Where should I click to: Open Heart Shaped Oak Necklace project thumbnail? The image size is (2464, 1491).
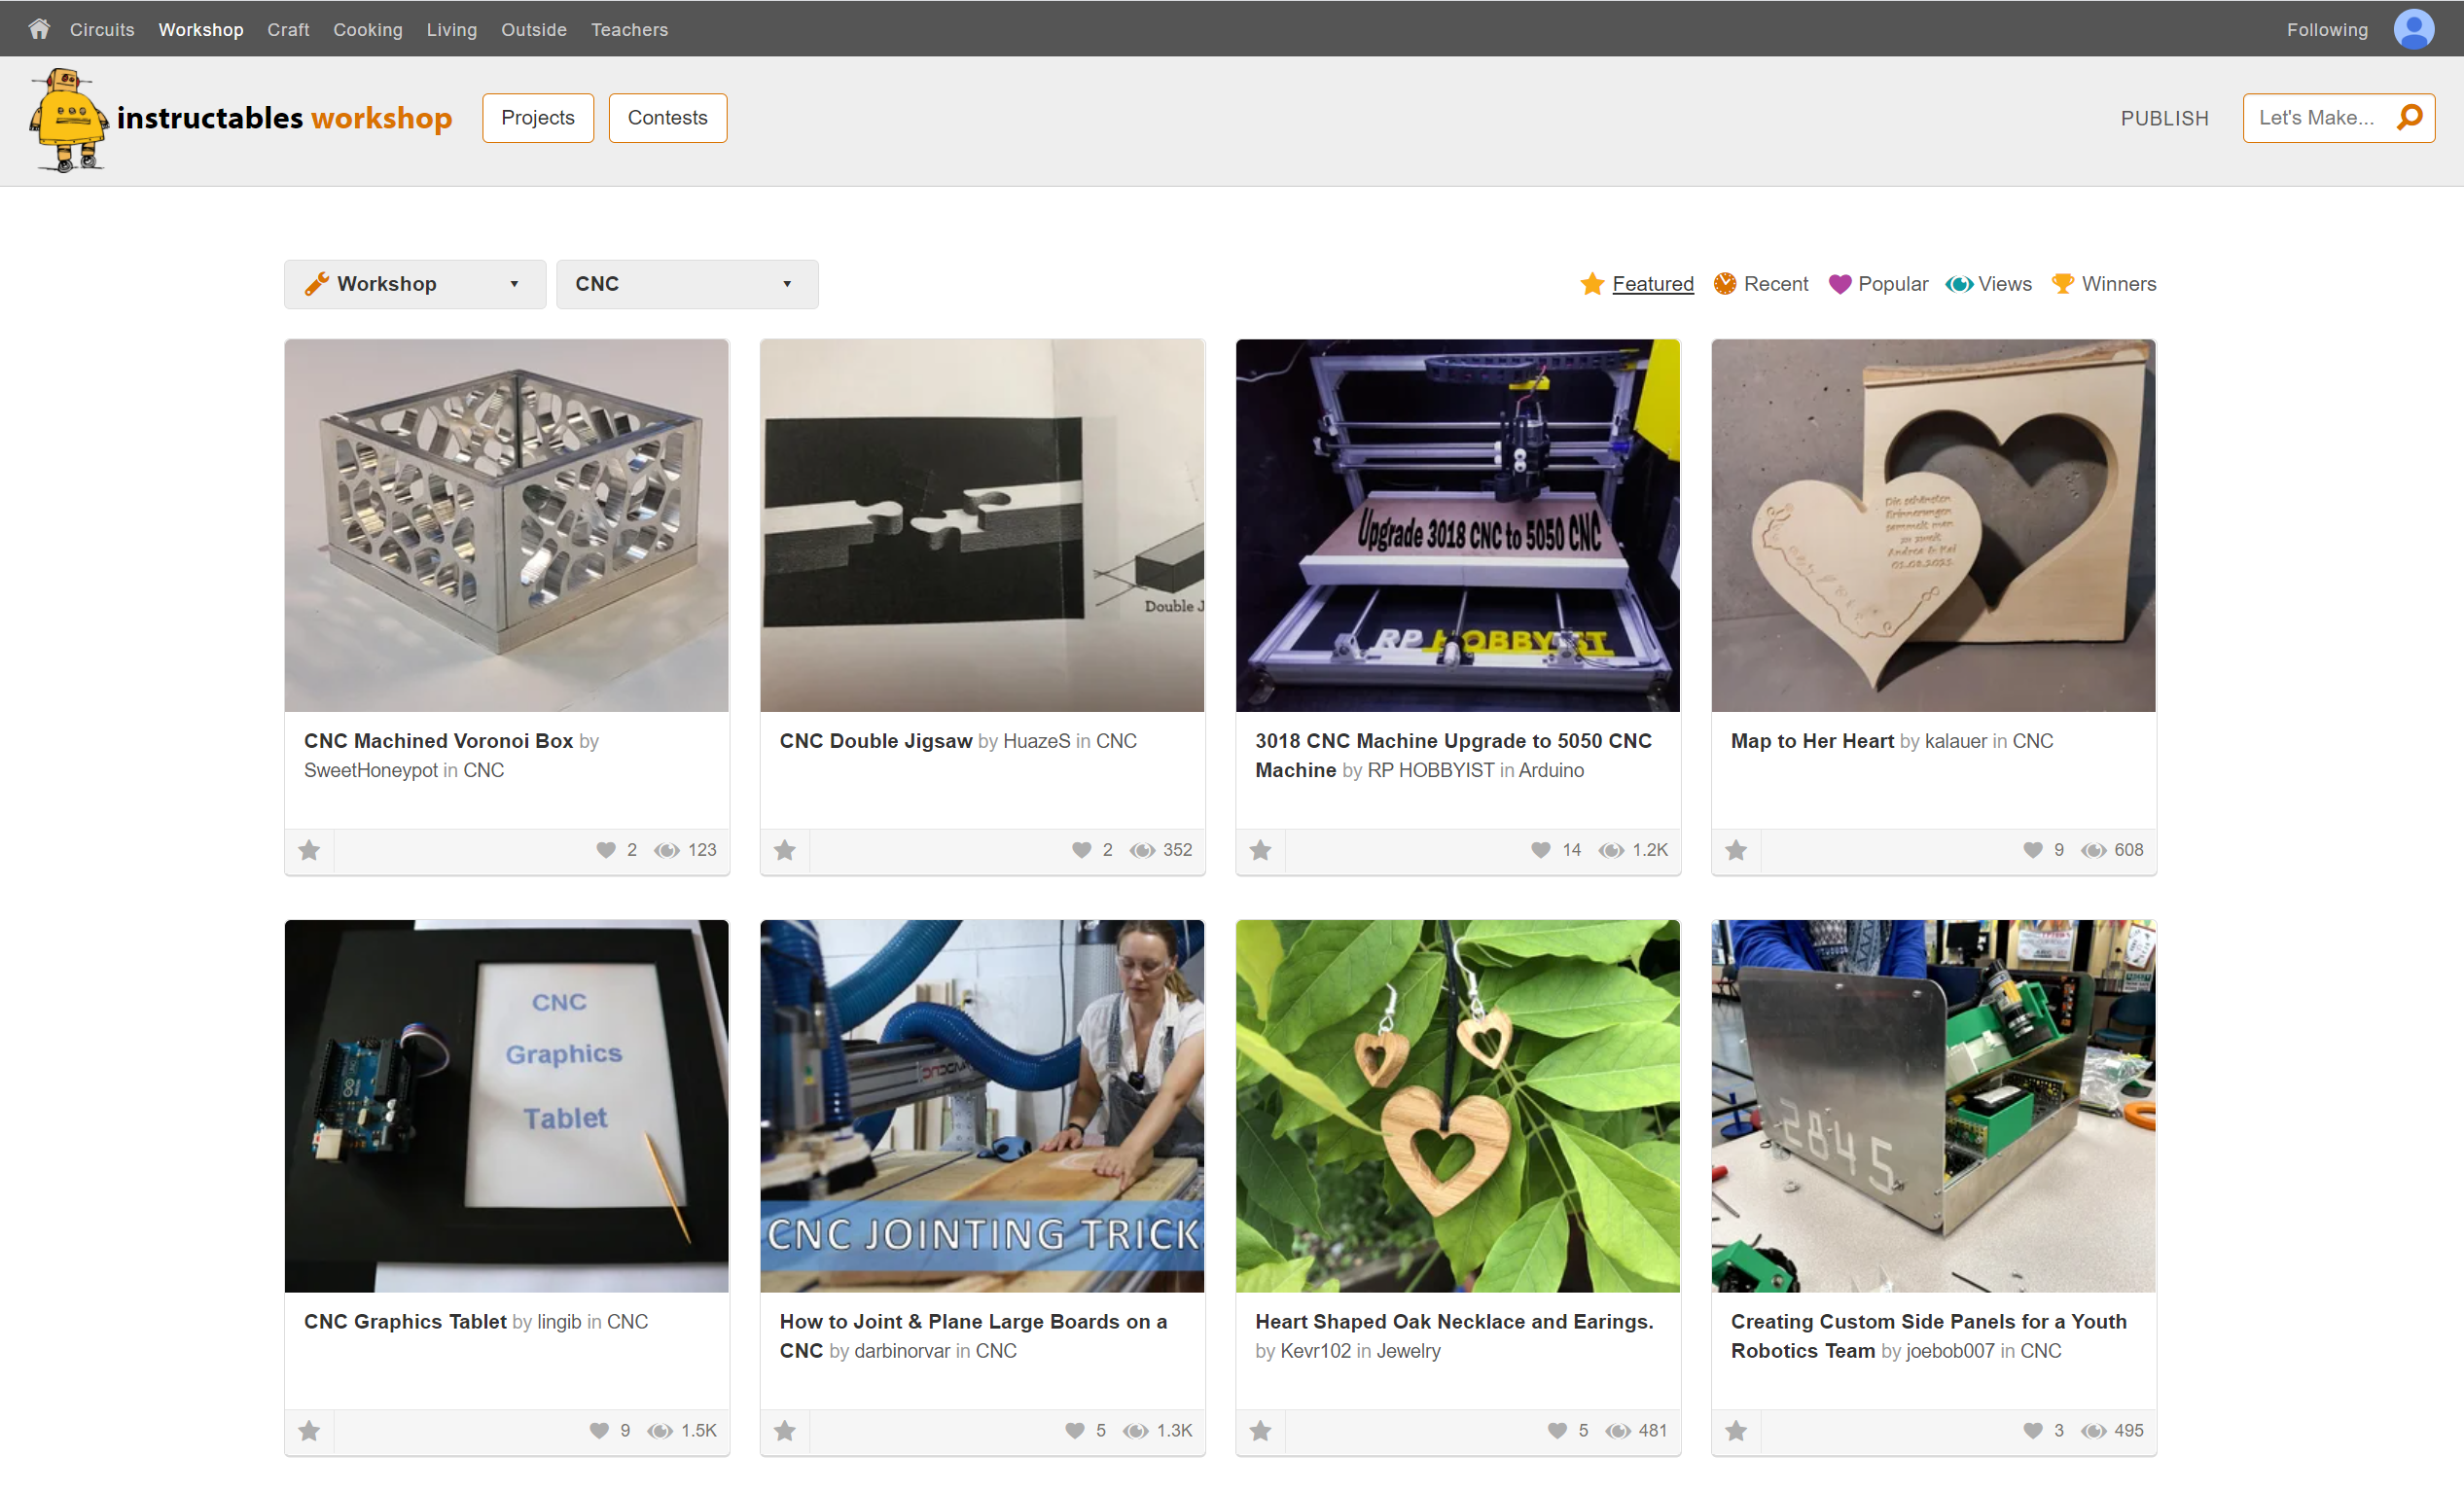pos(1457,1104)
